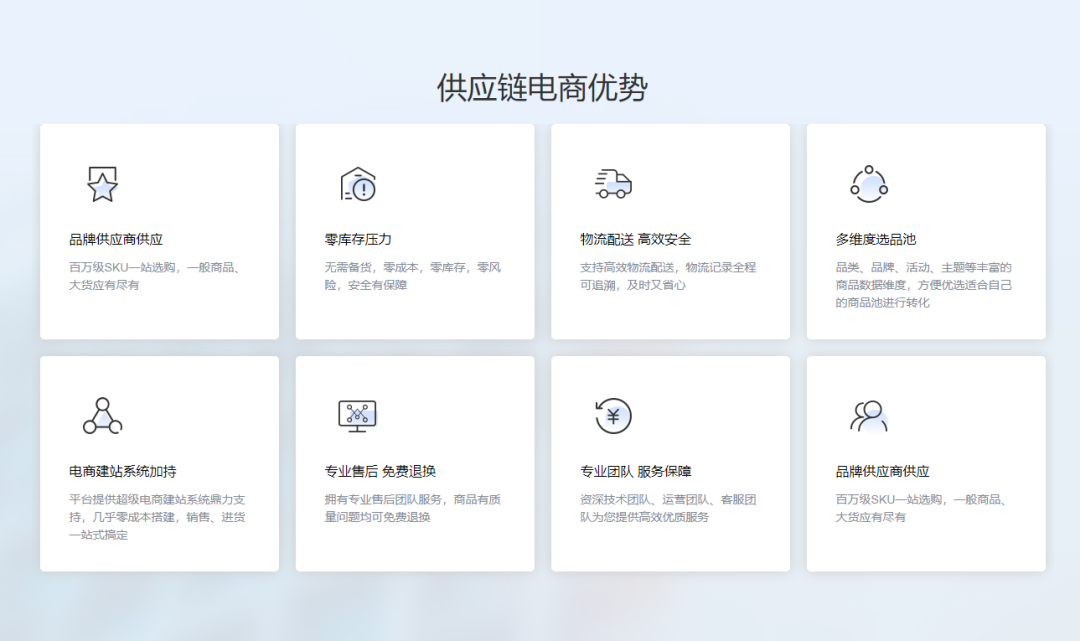Click description 支持高效物流配送，物流记录全程

click(668, 276)
